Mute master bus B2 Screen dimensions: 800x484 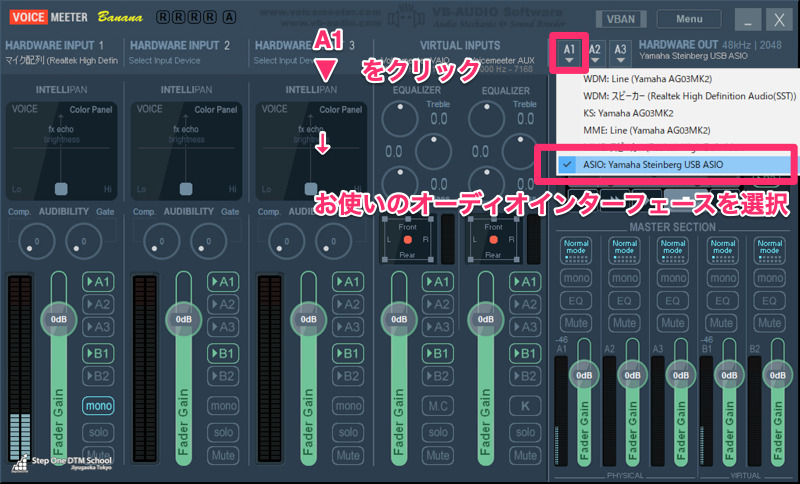point(769,323)
